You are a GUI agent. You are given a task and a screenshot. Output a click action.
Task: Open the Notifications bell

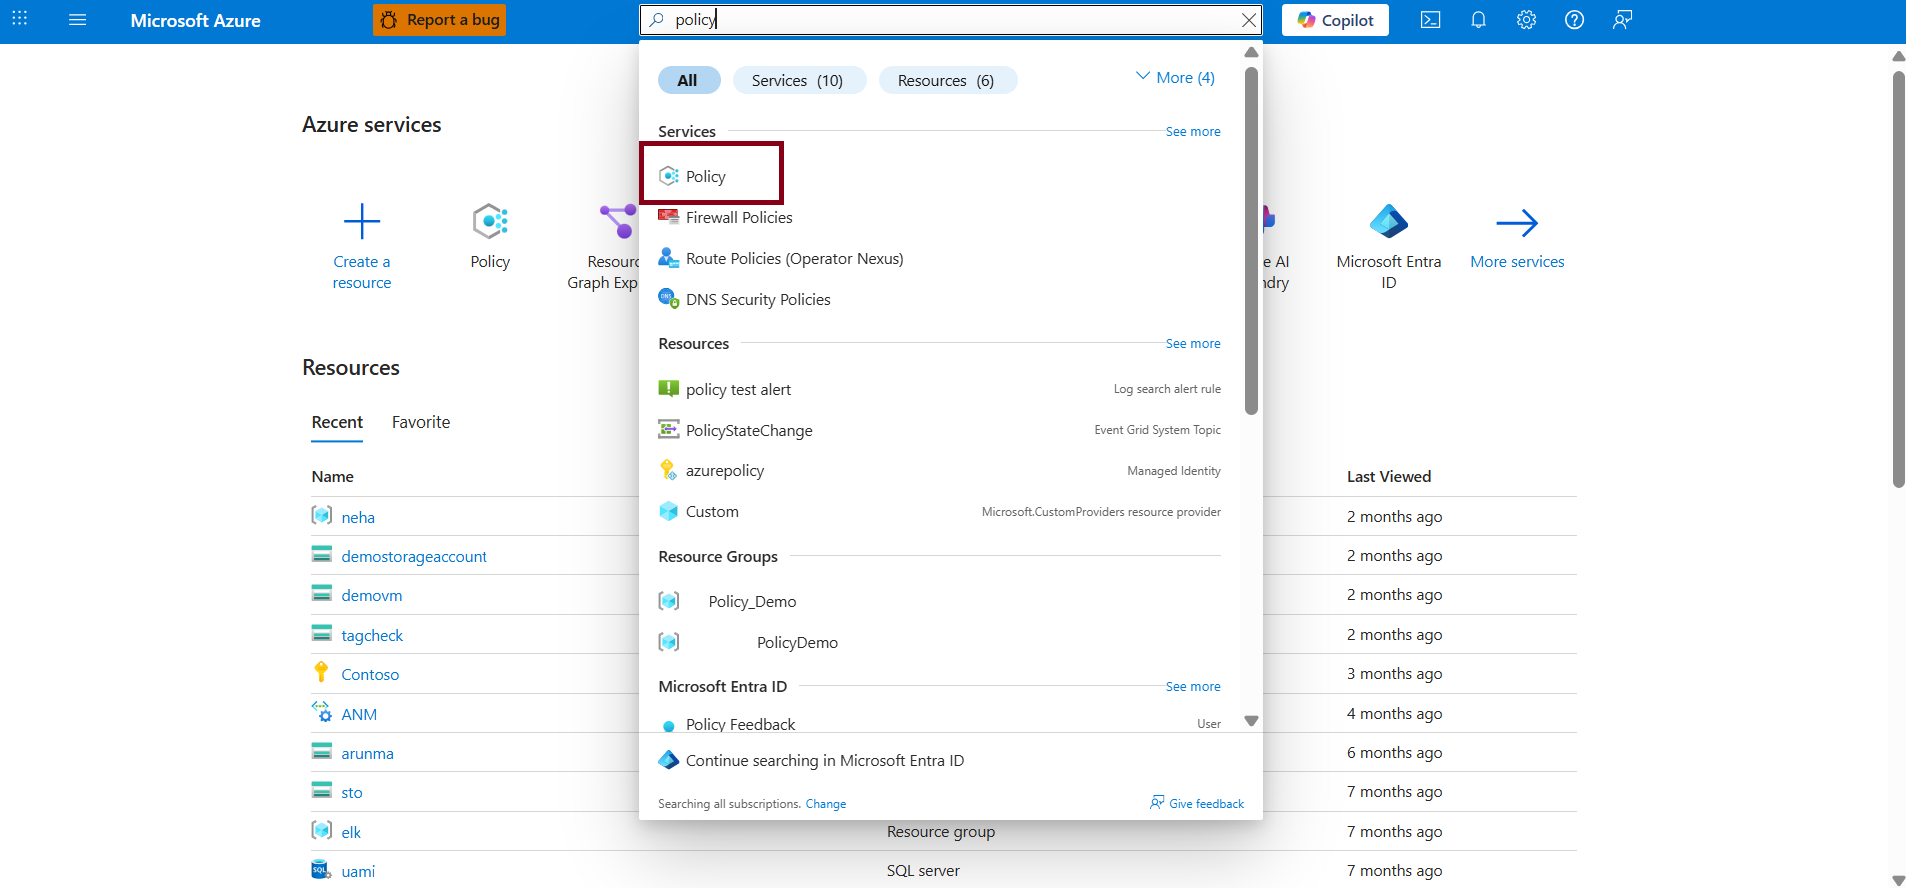1478,20
